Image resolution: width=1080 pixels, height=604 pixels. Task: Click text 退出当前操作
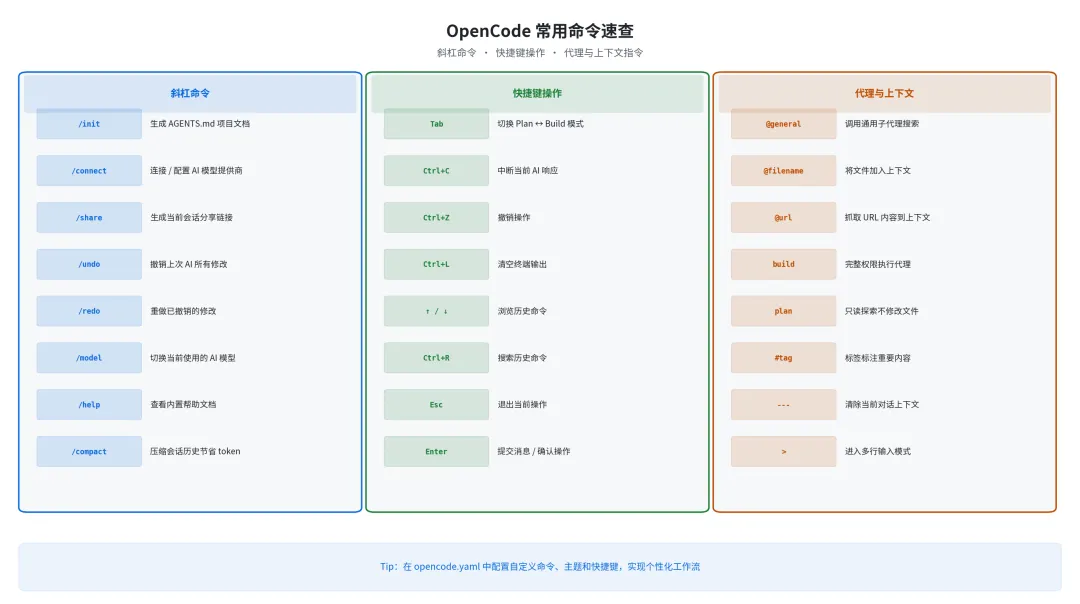522,405
